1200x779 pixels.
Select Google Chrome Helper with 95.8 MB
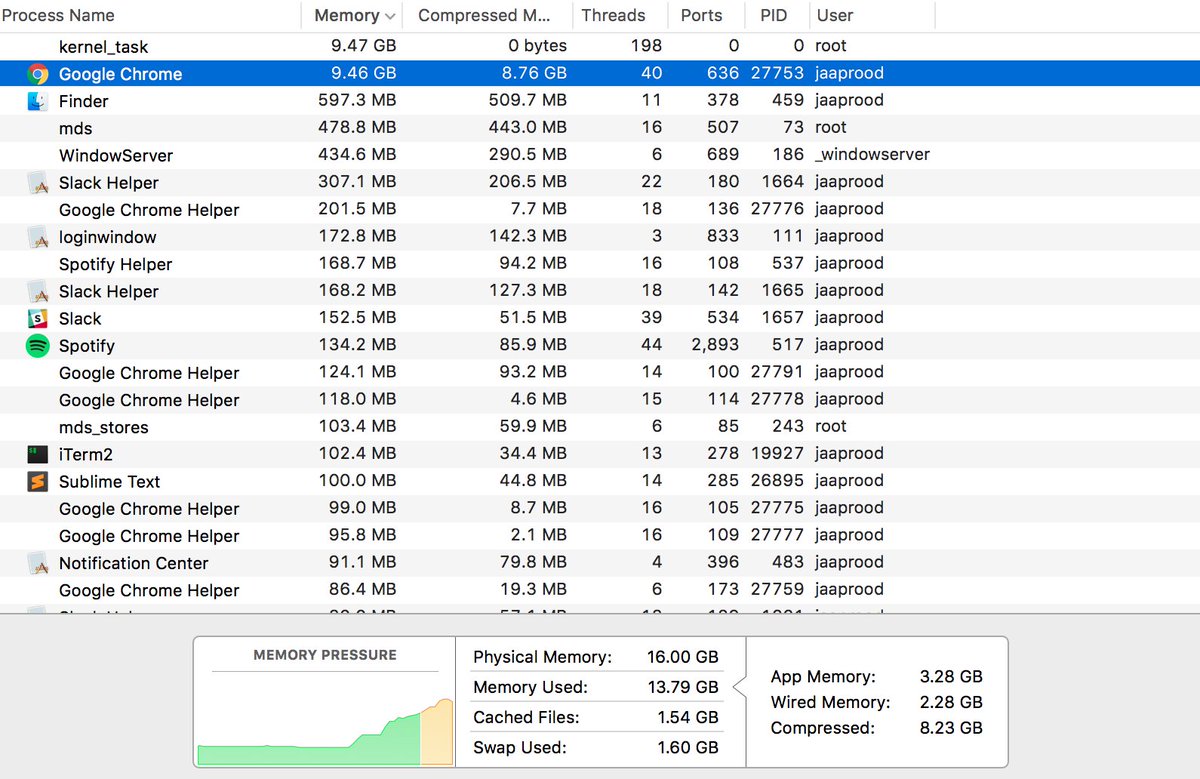(x=149, y=536)
